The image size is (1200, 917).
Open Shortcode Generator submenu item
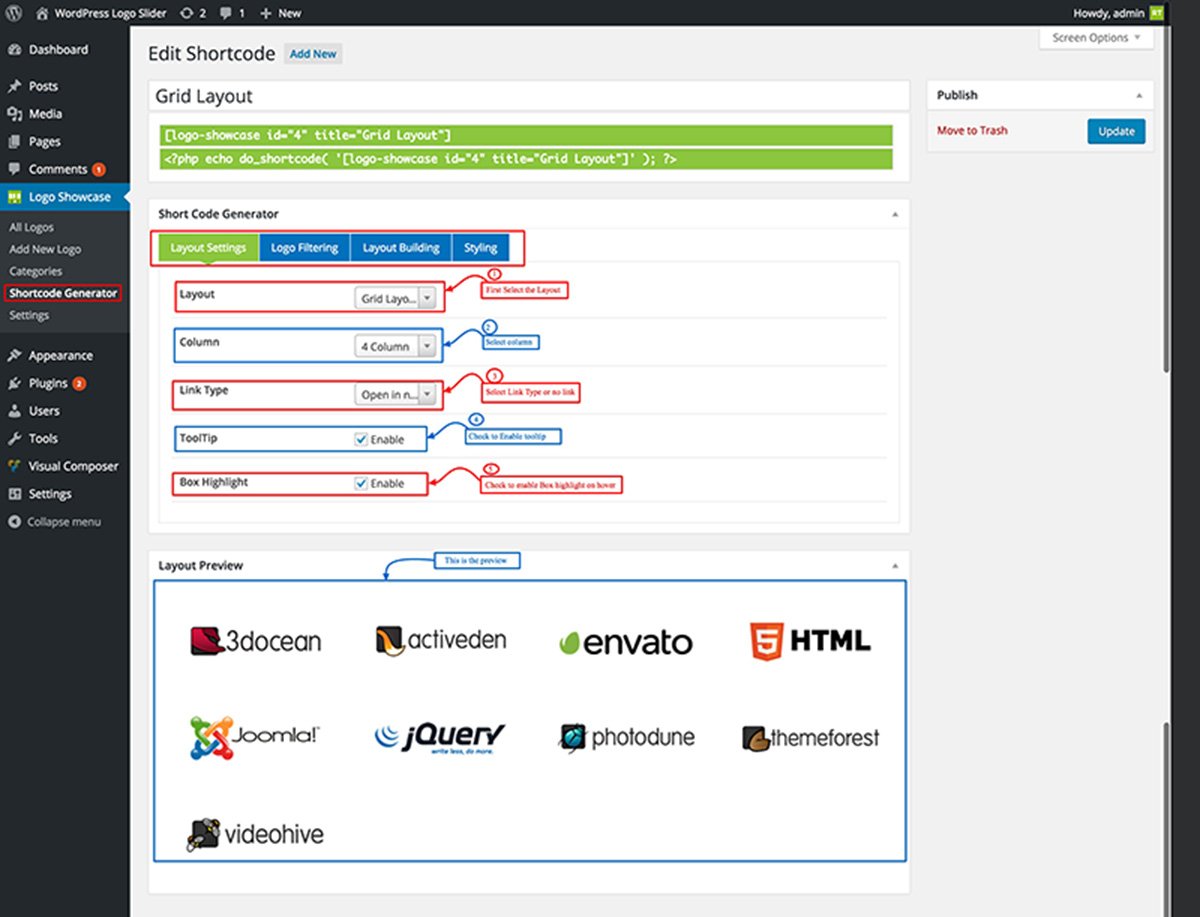click(62, 294)
